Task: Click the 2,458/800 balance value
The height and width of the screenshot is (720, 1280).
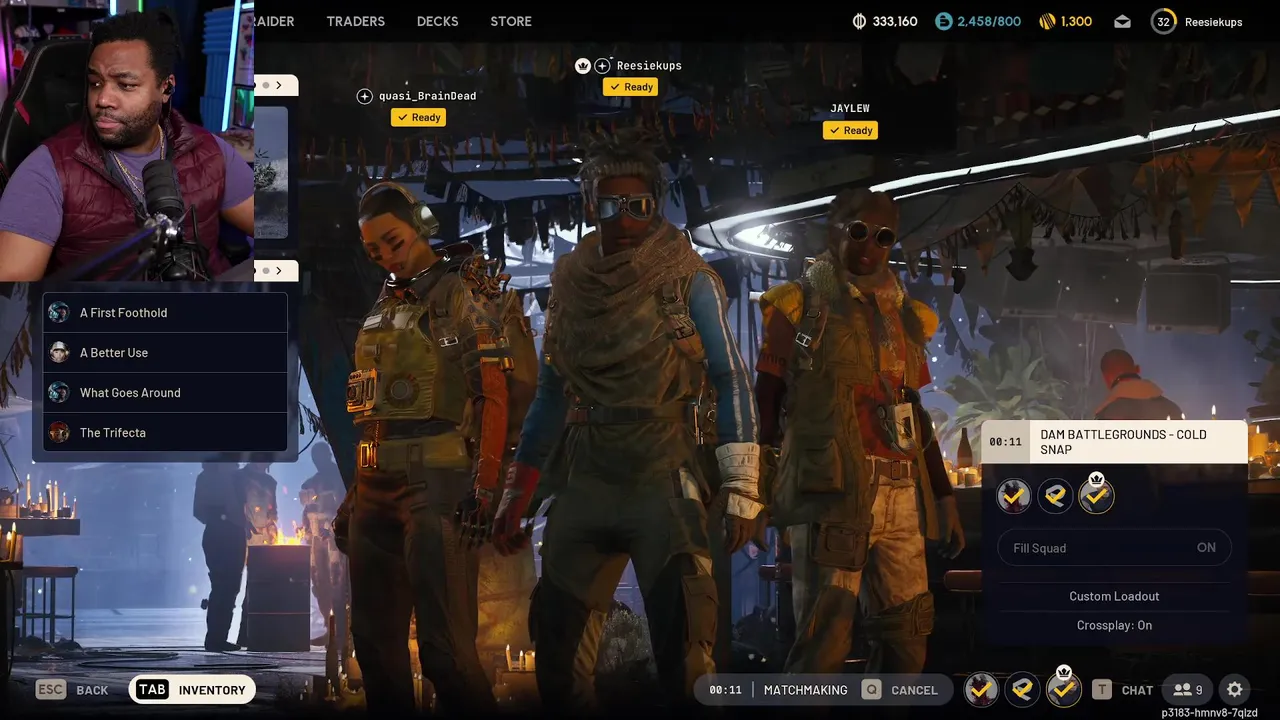Action: coord(990,21)
